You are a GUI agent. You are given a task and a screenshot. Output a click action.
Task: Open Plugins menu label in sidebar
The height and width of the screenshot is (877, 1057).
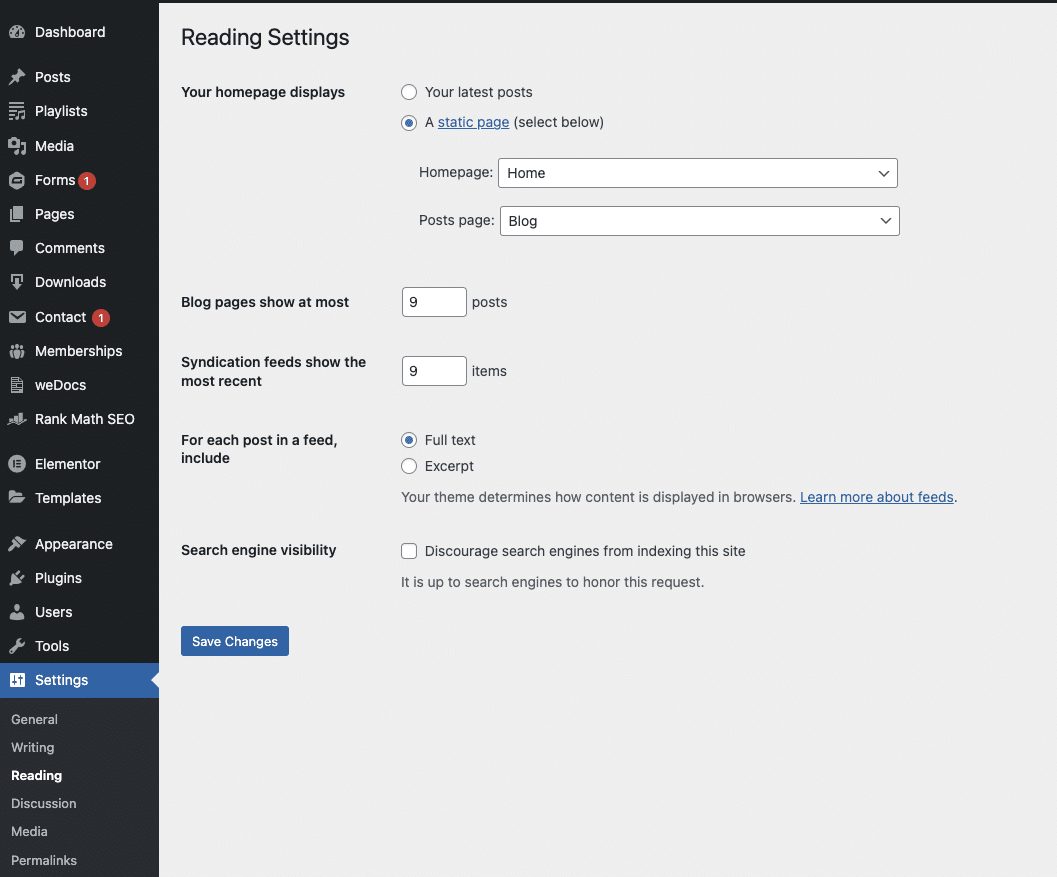point(58,578)
